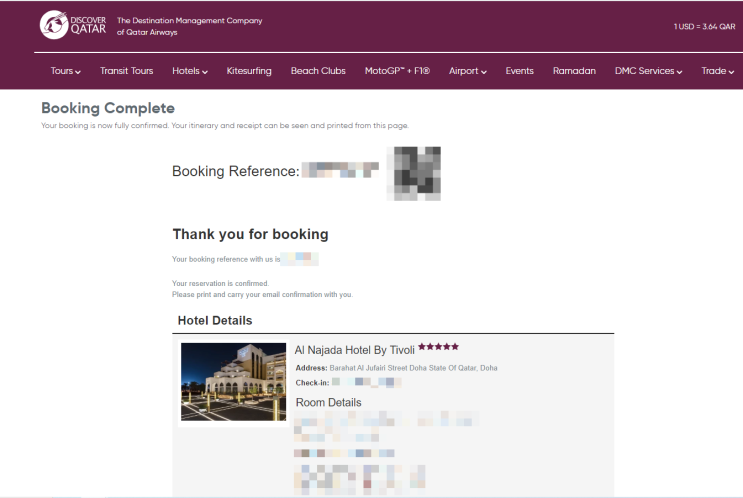The width and height of the screenshot is (743, 498).
Task: Open the Events menu item
Action: [519, 71]
